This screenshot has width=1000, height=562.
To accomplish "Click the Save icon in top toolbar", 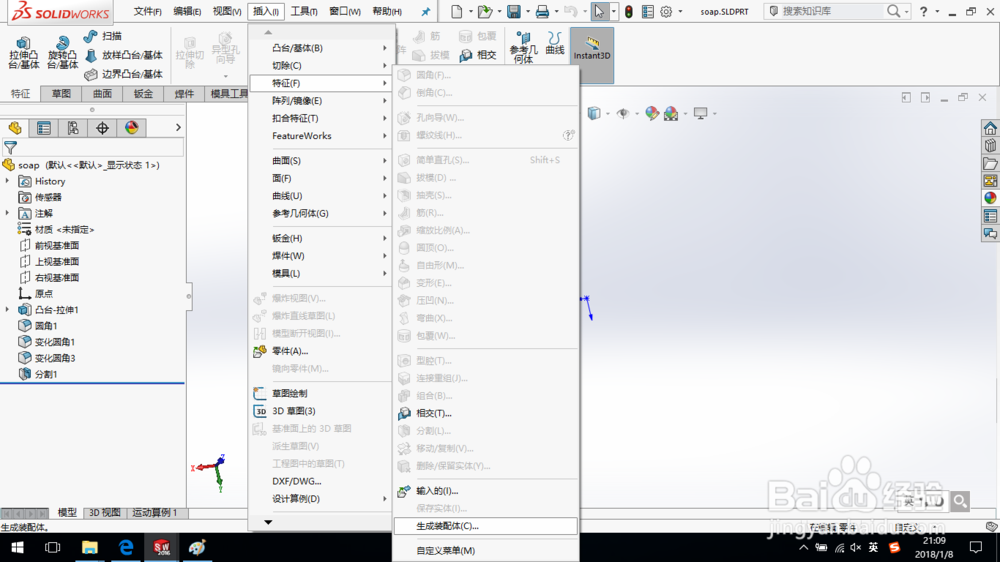I will (513, 11).
